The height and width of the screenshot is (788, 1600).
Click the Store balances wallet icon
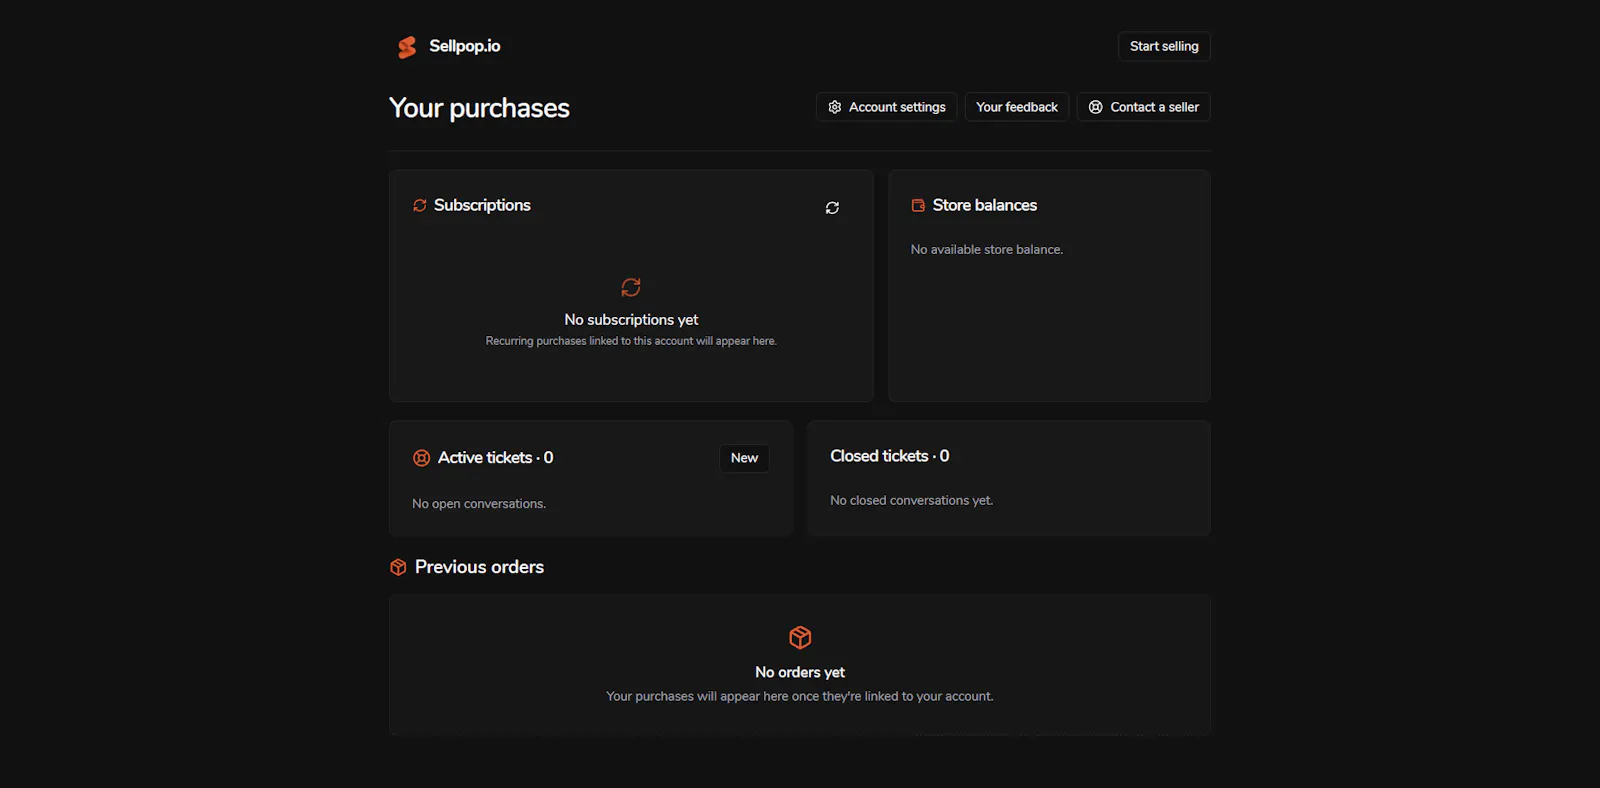pos(918,205)
